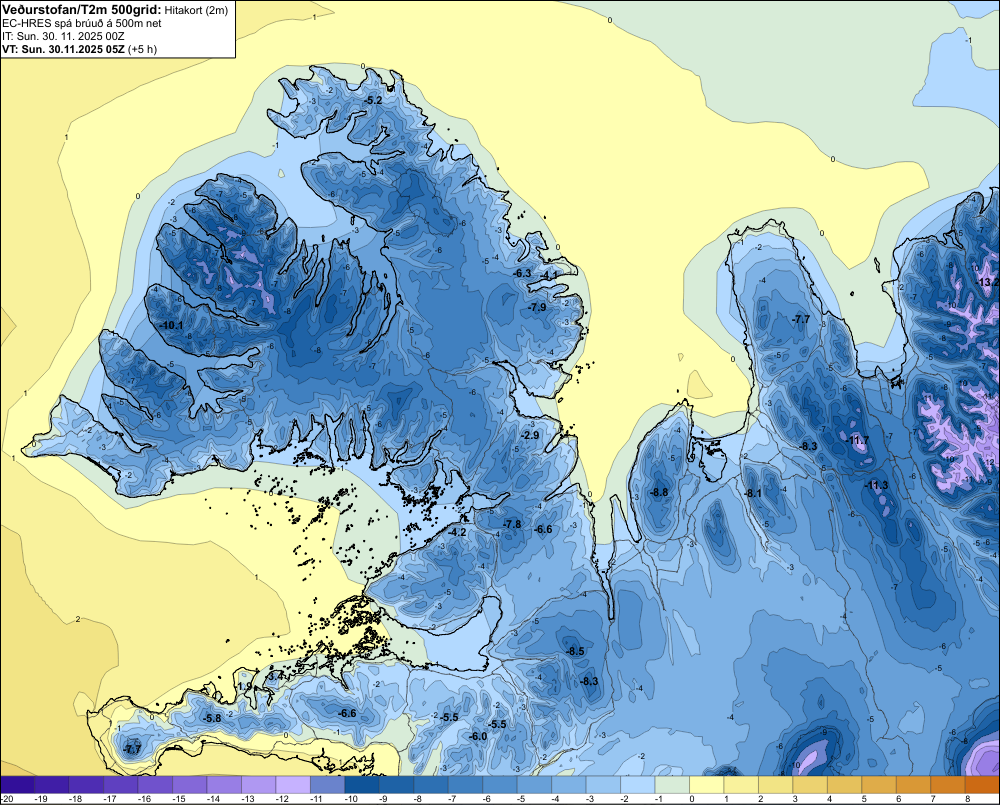Click the "-5" legend scale number
This screenshot has height=805, width=1000.
520,799
